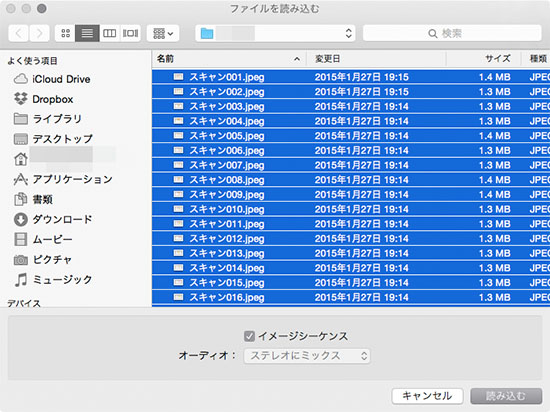
Task: Select list view mode button
Action: (x=87, y=33)
